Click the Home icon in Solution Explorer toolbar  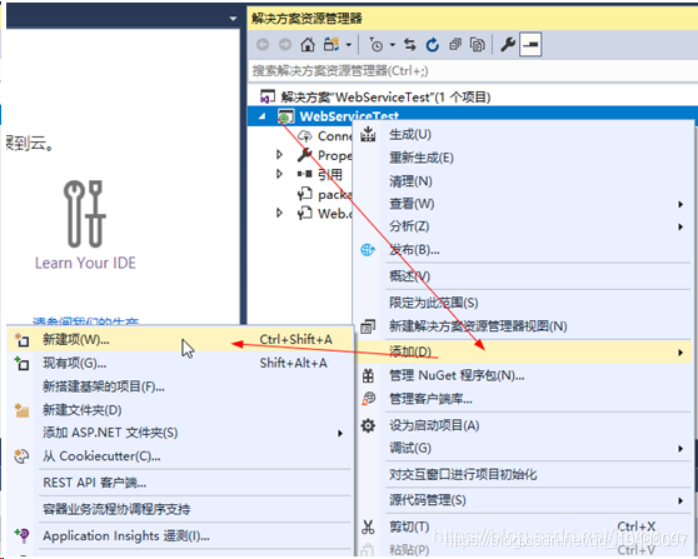(308, 45)
